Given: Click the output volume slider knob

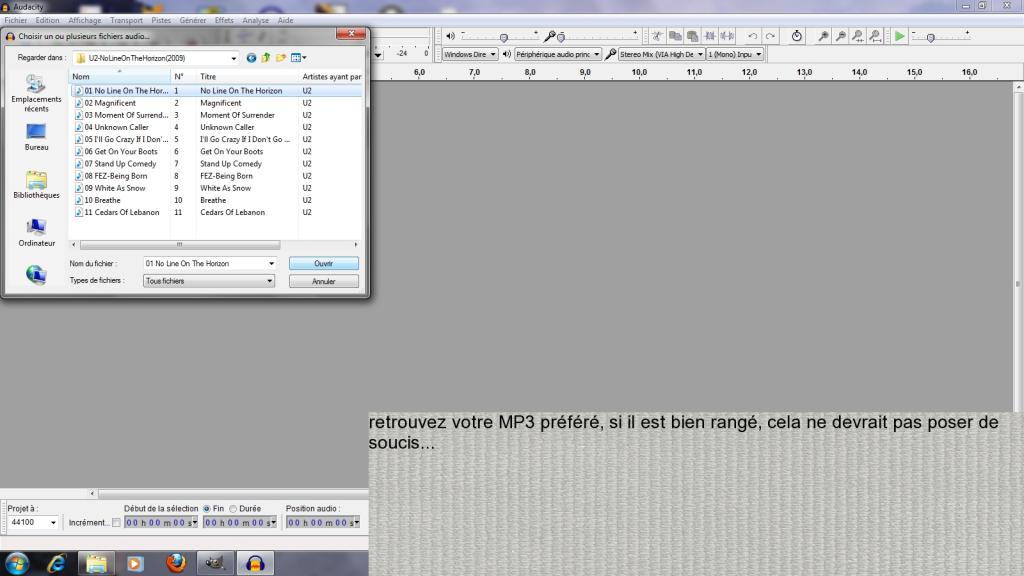Looking at the screenshot, I should [x=504, y=38].
